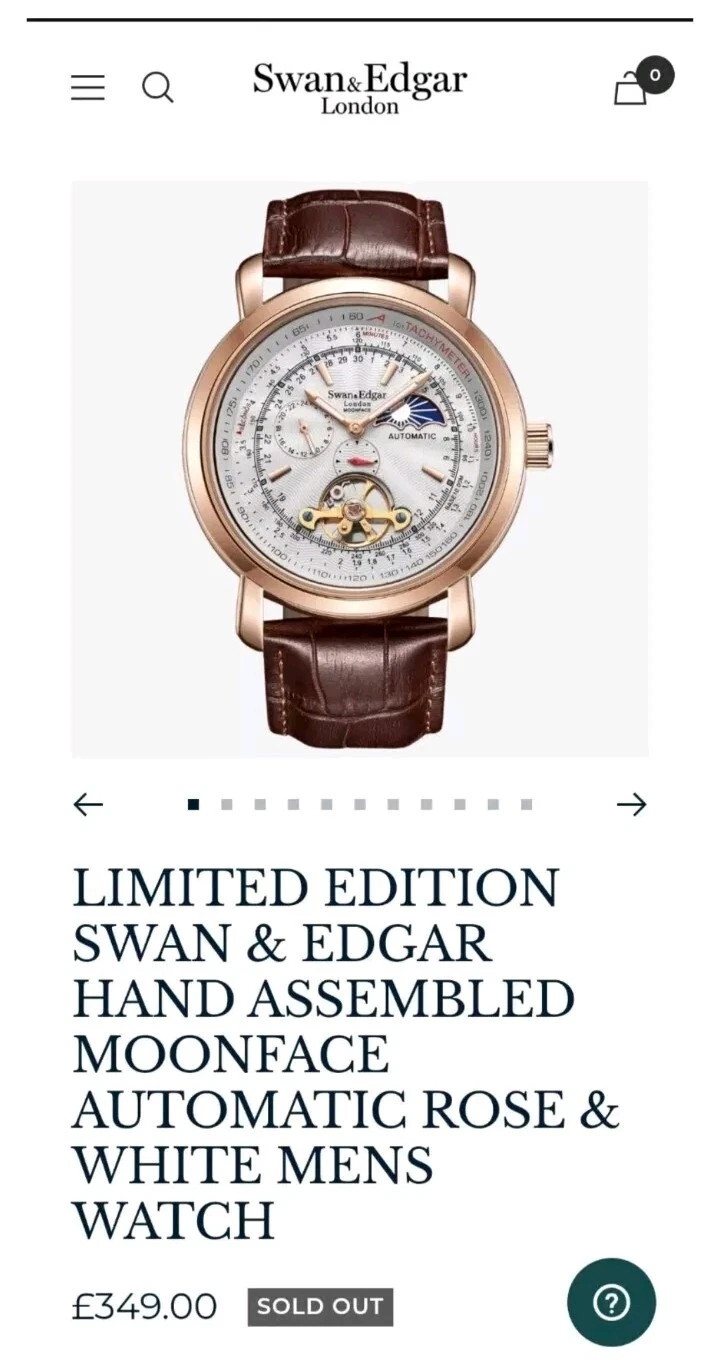Select the first carousel dot
719x1360 pixels.
point(193,804)
